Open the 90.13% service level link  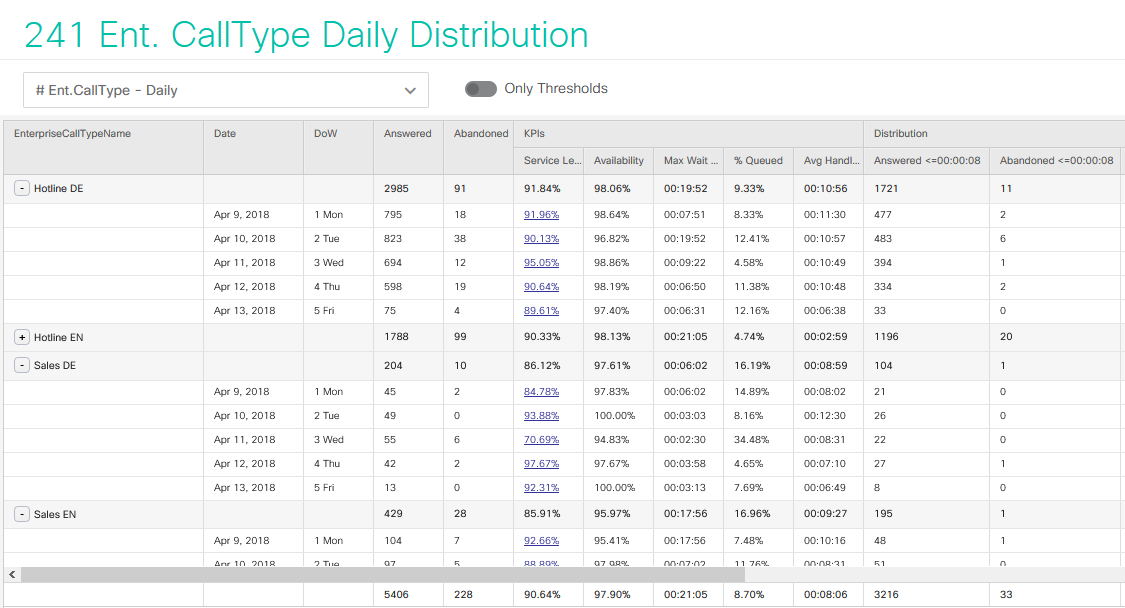(x=542, y=238)
